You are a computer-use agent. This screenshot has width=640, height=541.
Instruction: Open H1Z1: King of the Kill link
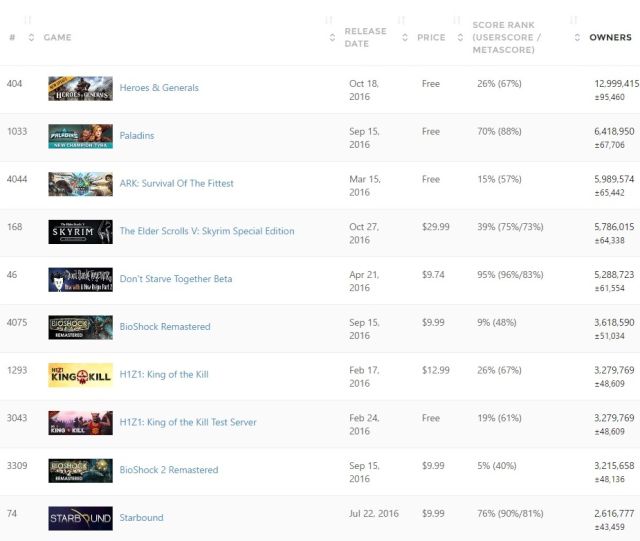pyautogui.click(x=164, y=375)
